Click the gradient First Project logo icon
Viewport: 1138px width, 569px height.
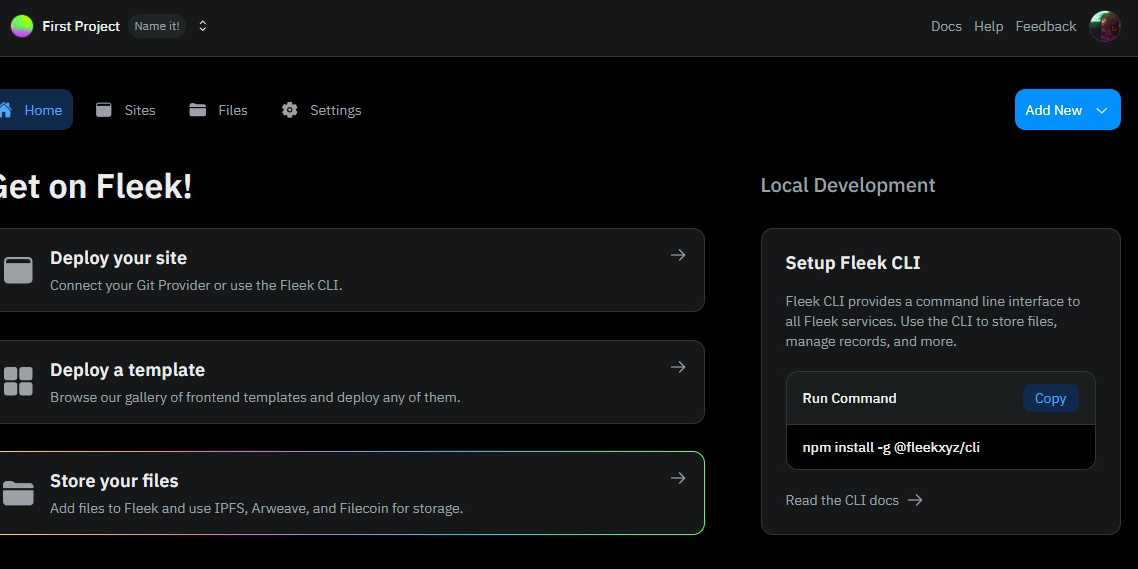point(22,26)
